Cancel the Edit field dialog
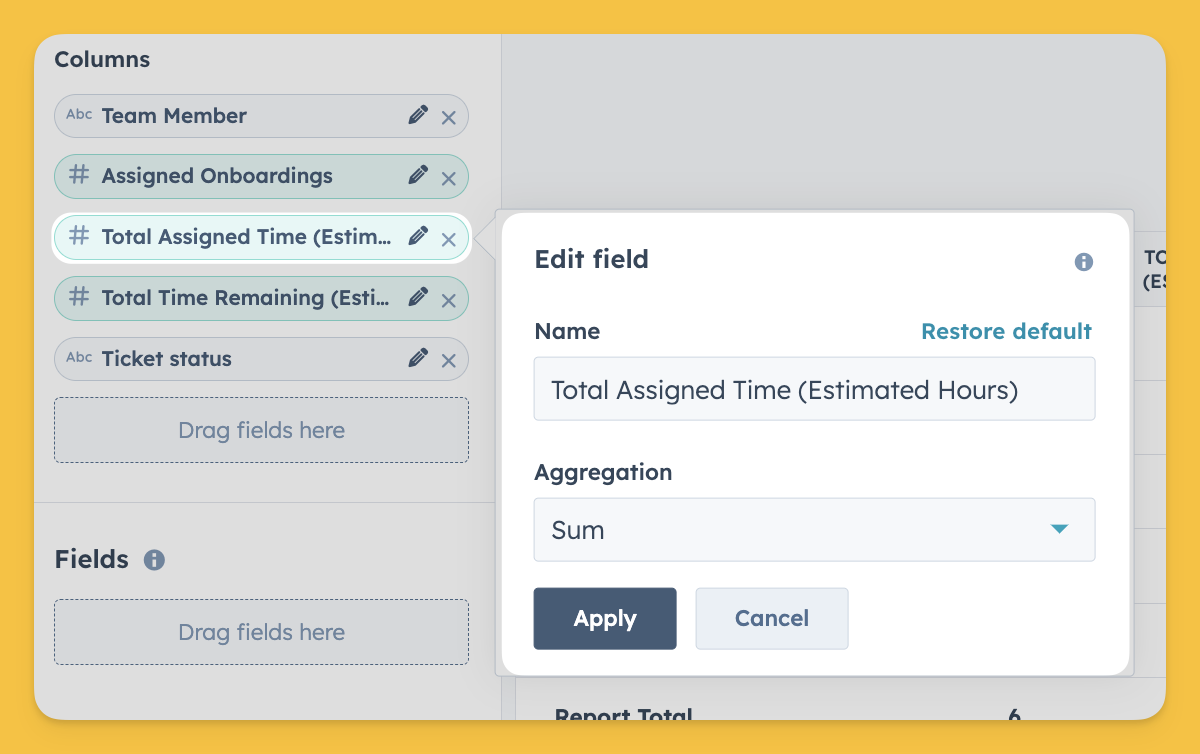 (772, 618)
